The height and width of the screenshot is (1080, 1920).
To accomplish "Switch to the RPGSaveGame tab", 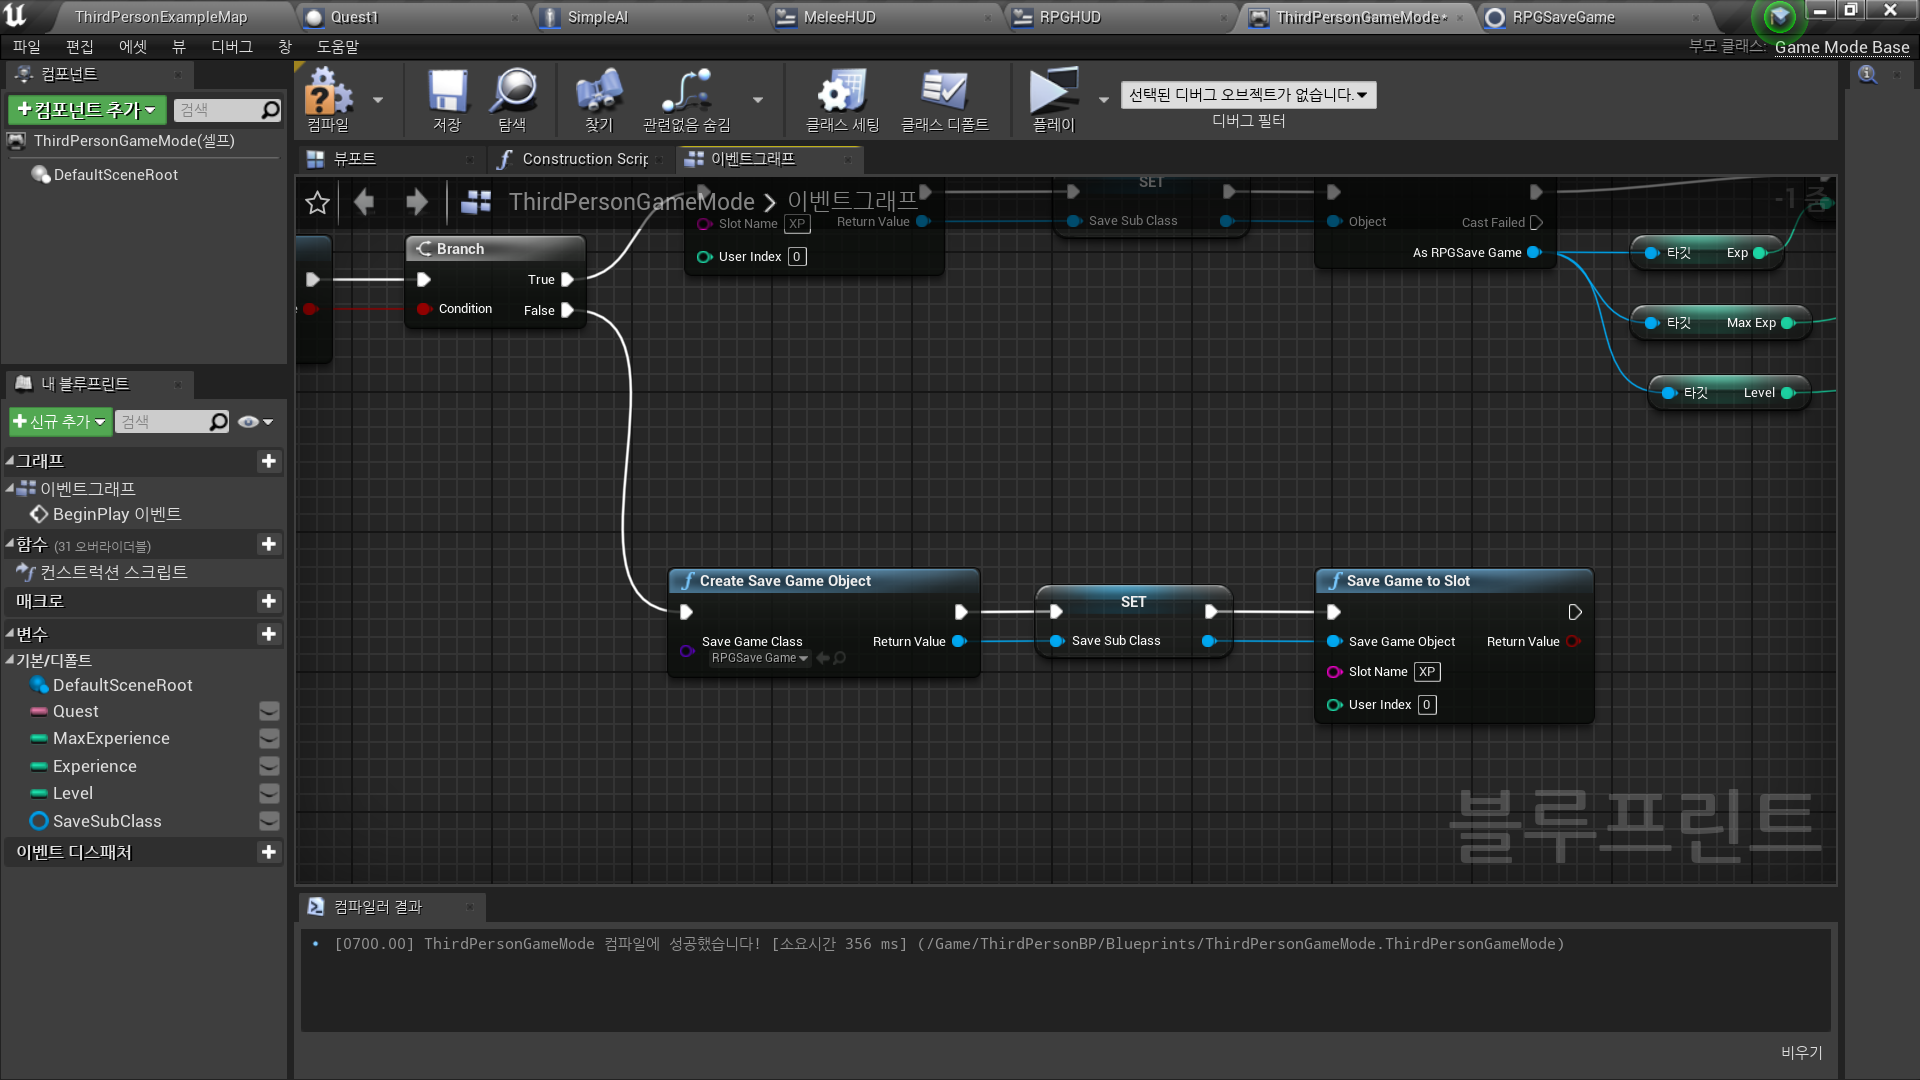I will (1562, 17).
